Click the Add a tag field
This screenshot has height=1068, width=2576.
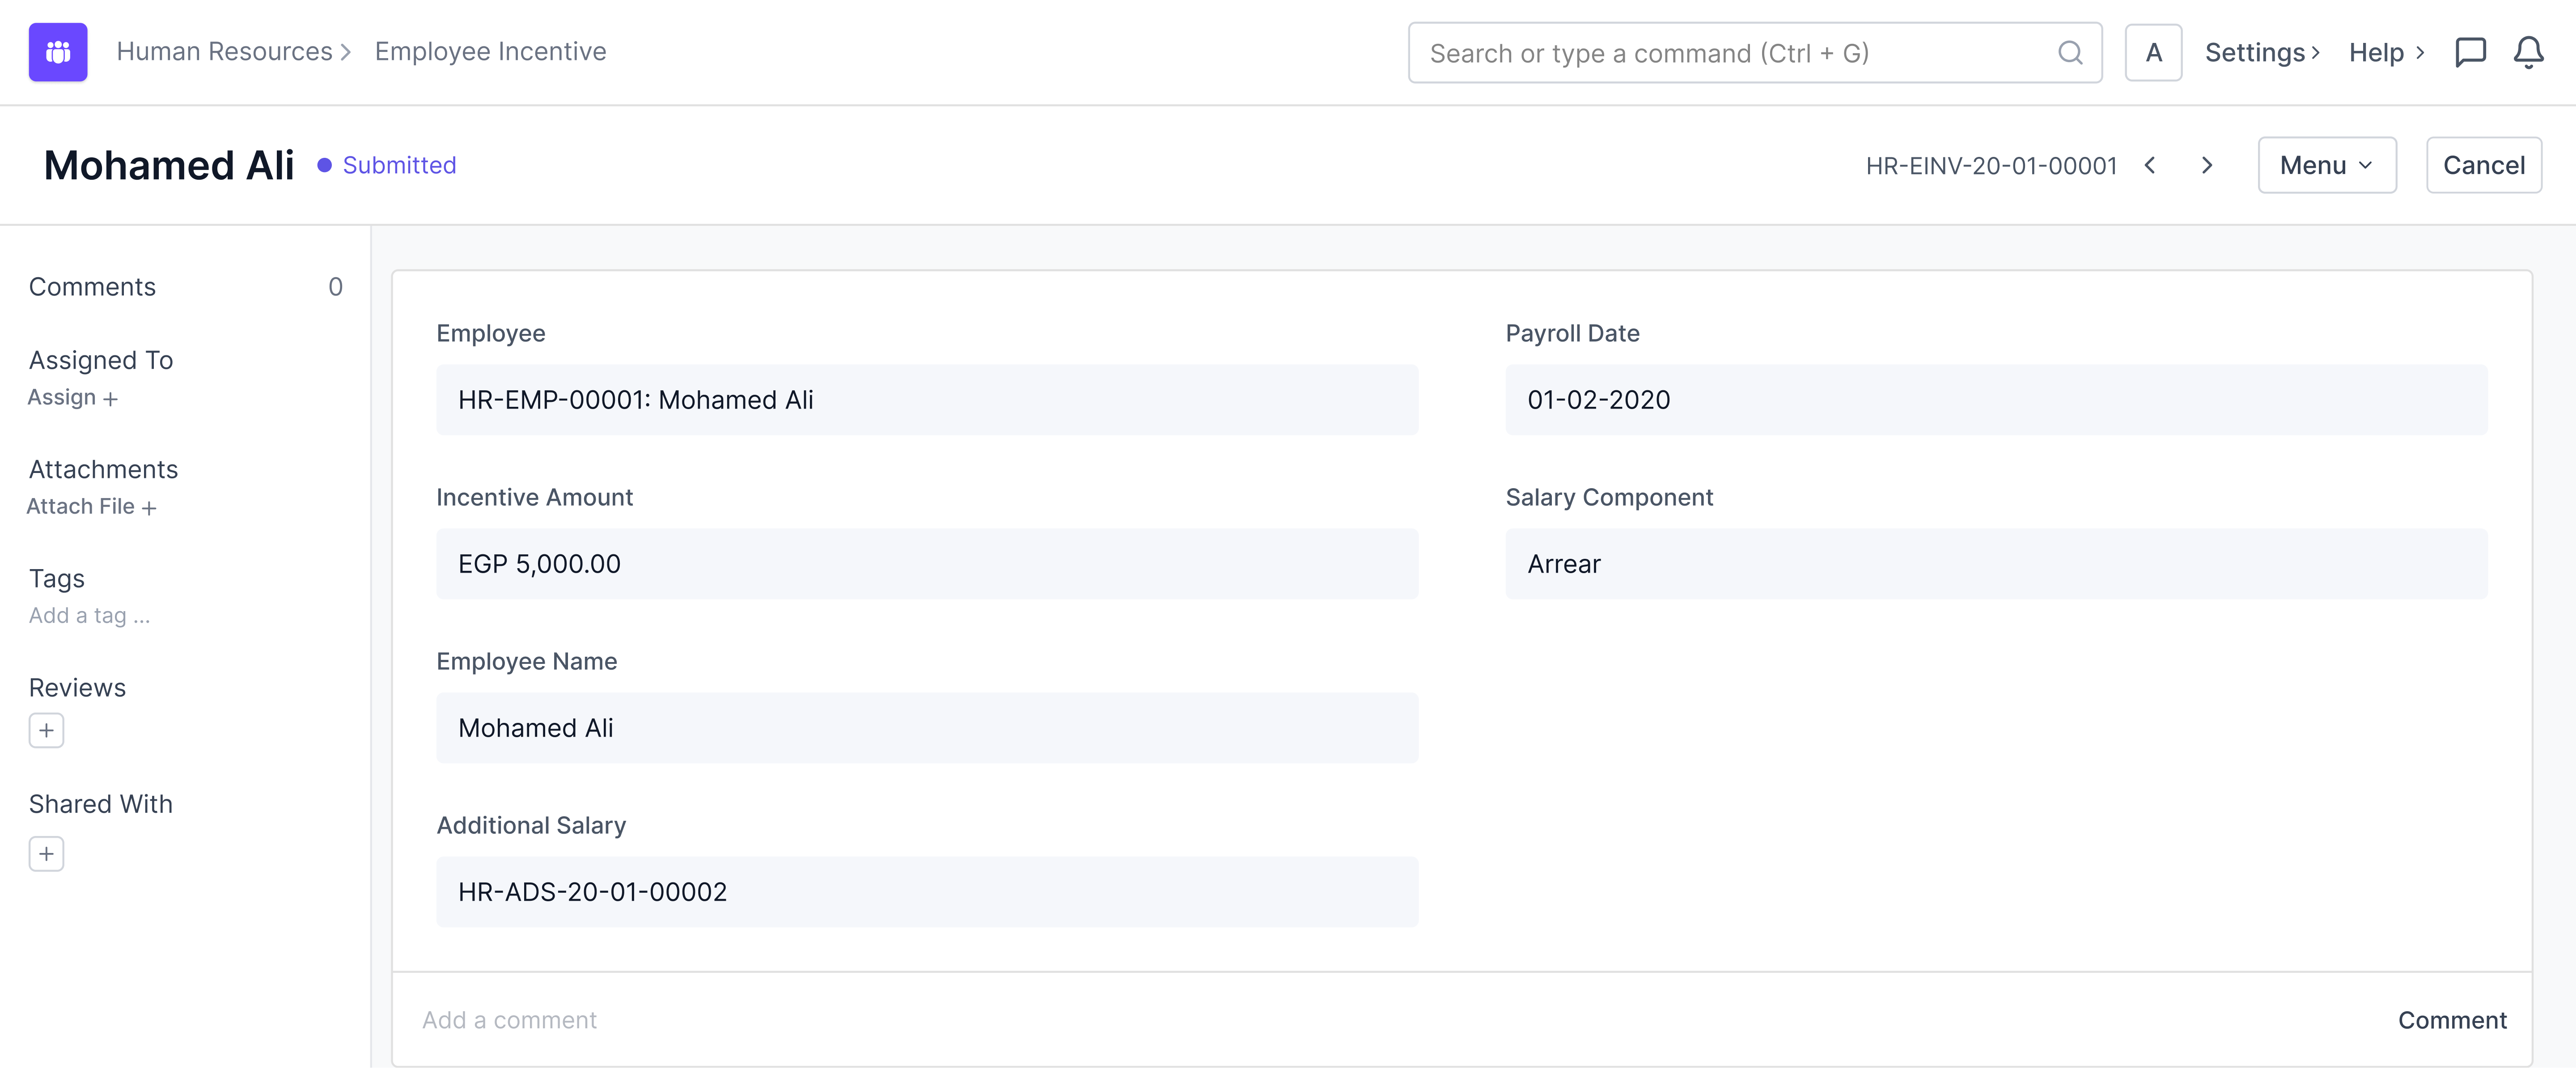(89, 616)
